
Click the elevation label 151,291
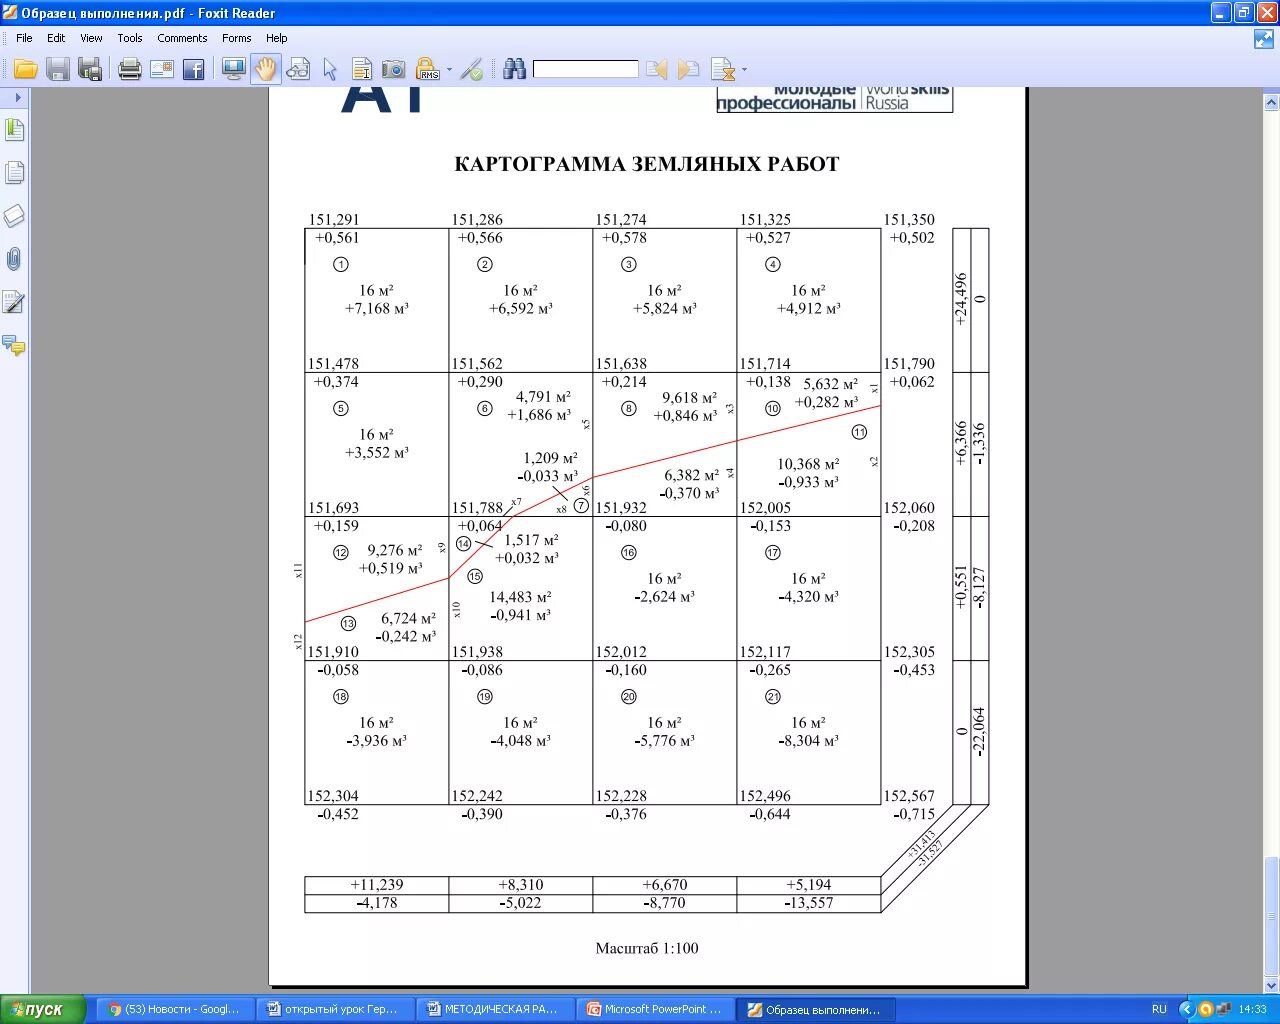pos(334,219)
